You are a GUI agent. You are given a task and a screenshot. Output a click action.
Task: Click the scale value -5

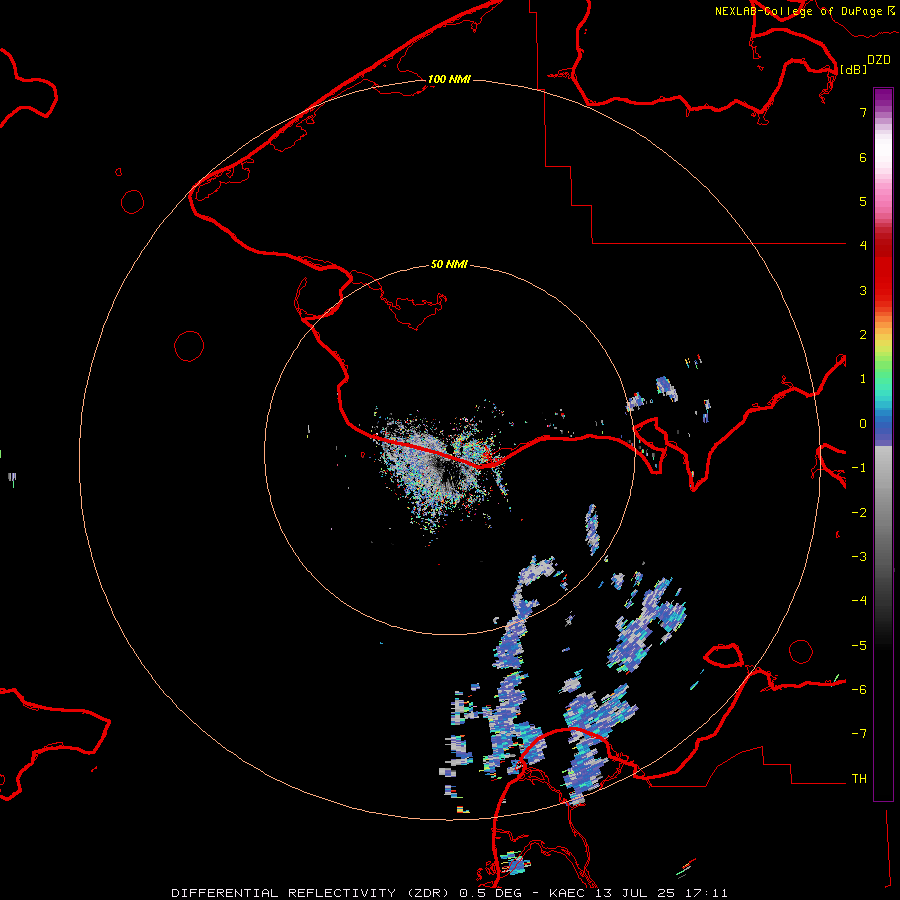(x=859, y=646)
